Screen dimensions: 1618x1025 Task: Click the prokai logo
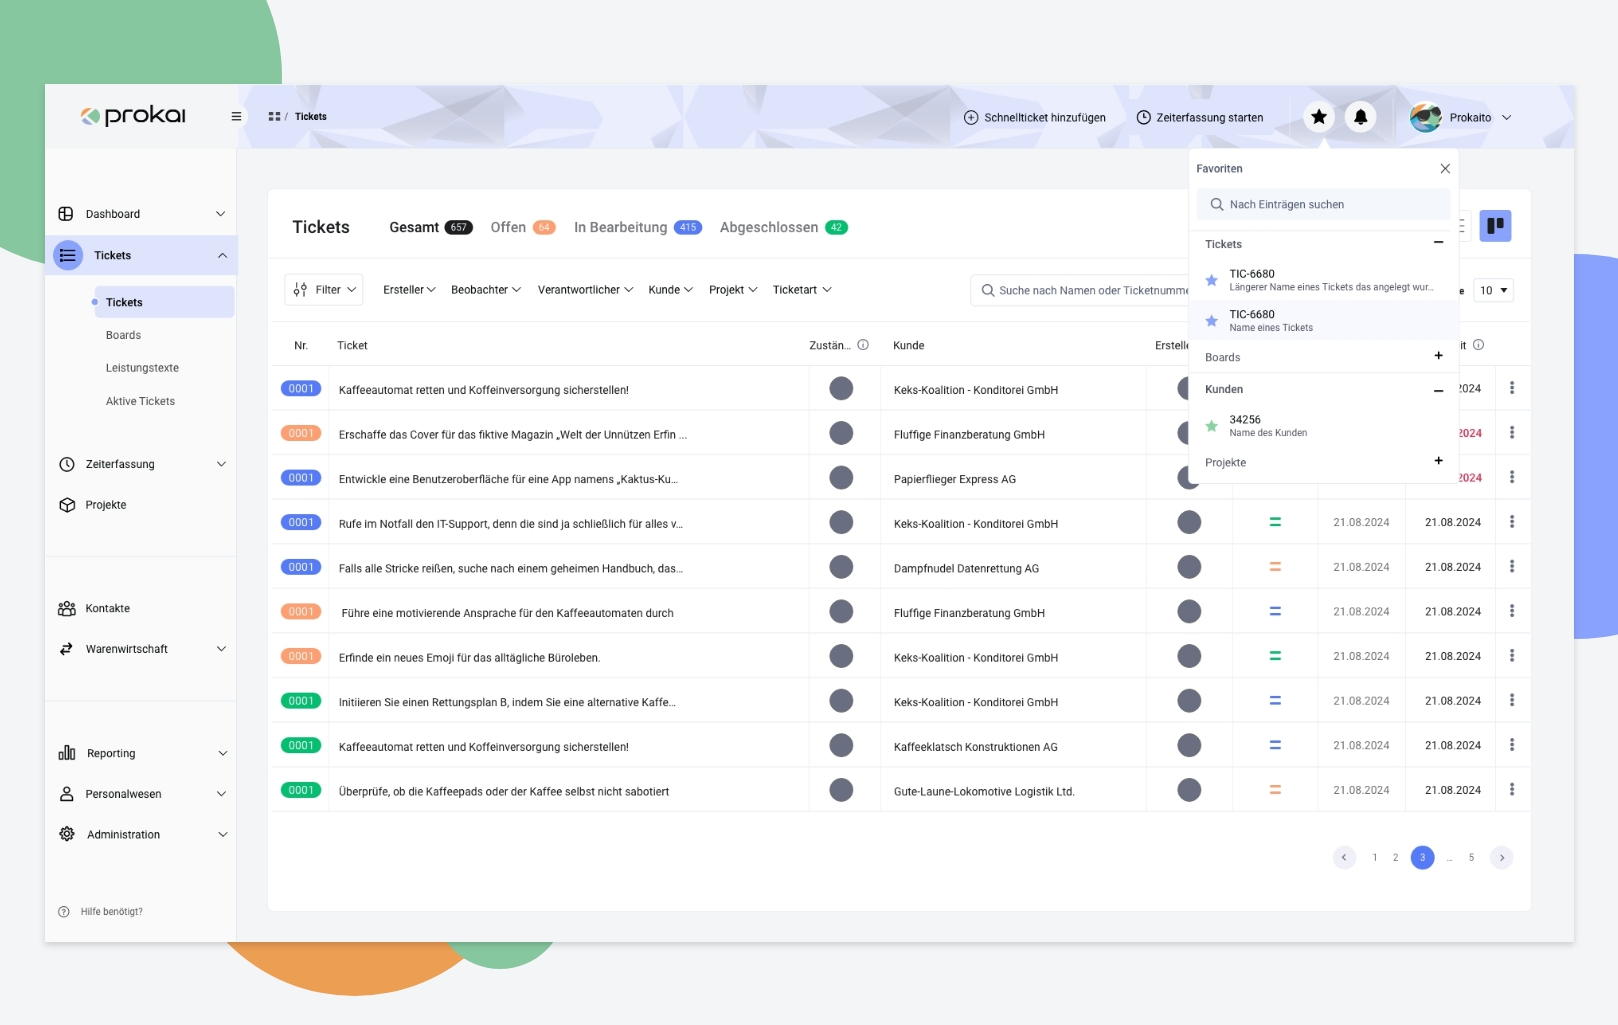(133, 116)
